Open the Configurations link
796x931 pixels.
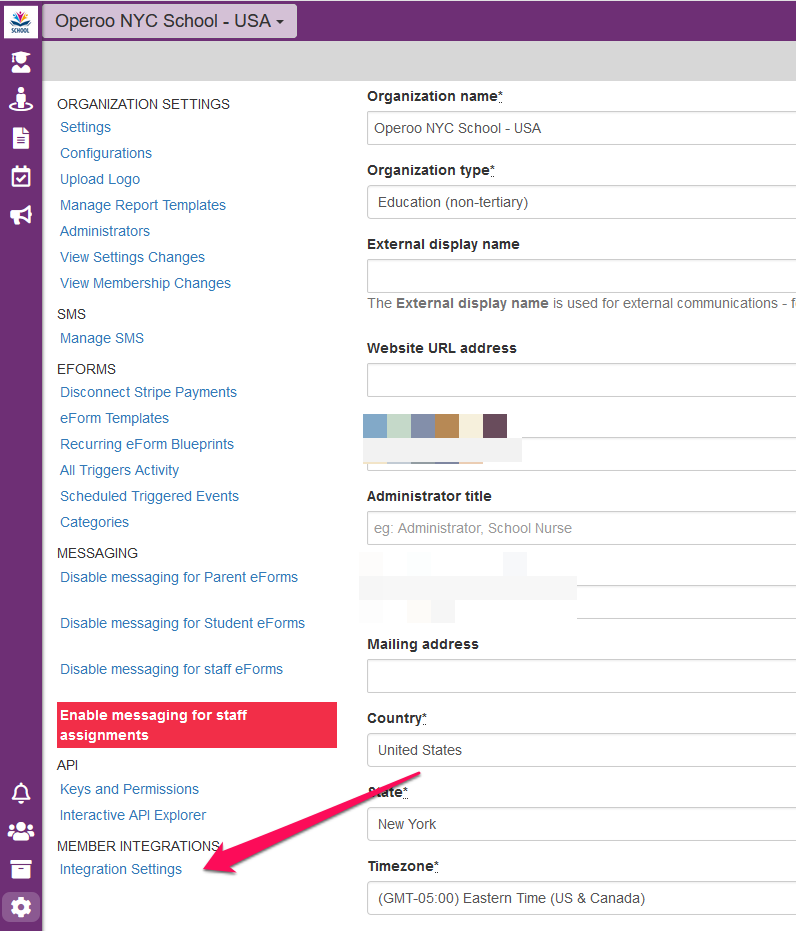pos(106,153)
